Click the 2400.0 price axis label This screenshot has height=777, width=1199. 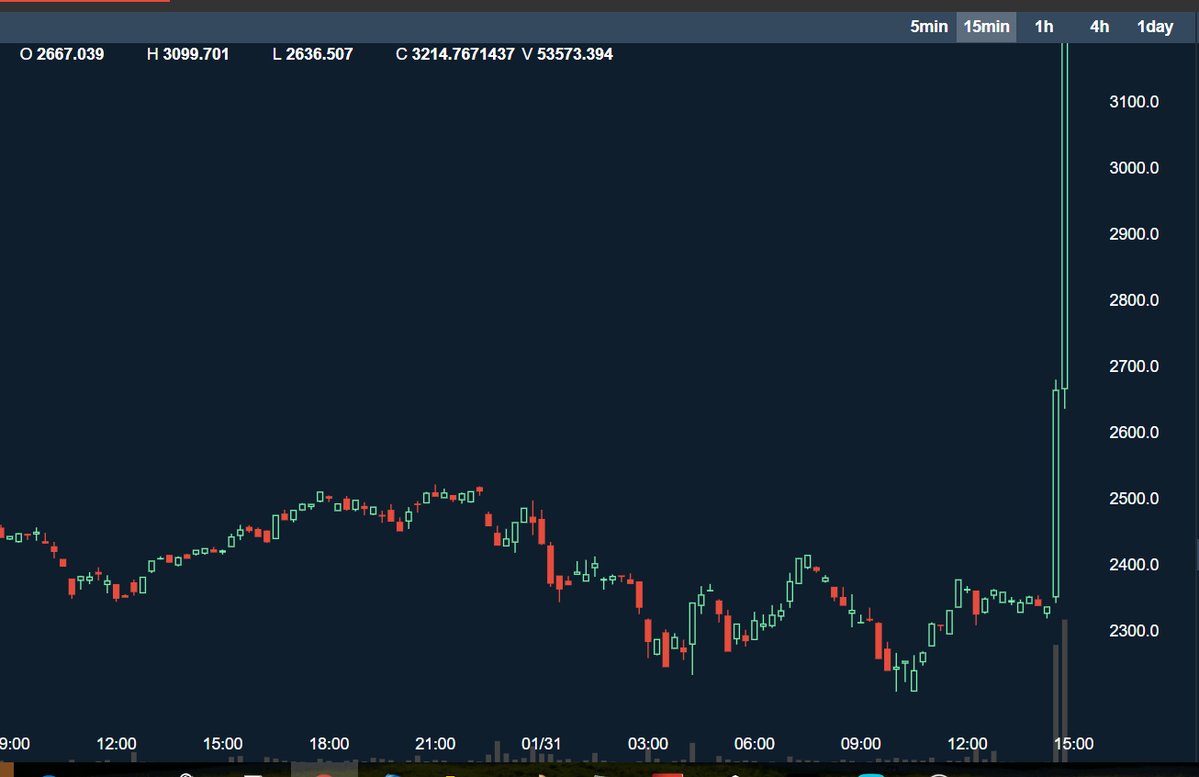tap(1134, 564)
